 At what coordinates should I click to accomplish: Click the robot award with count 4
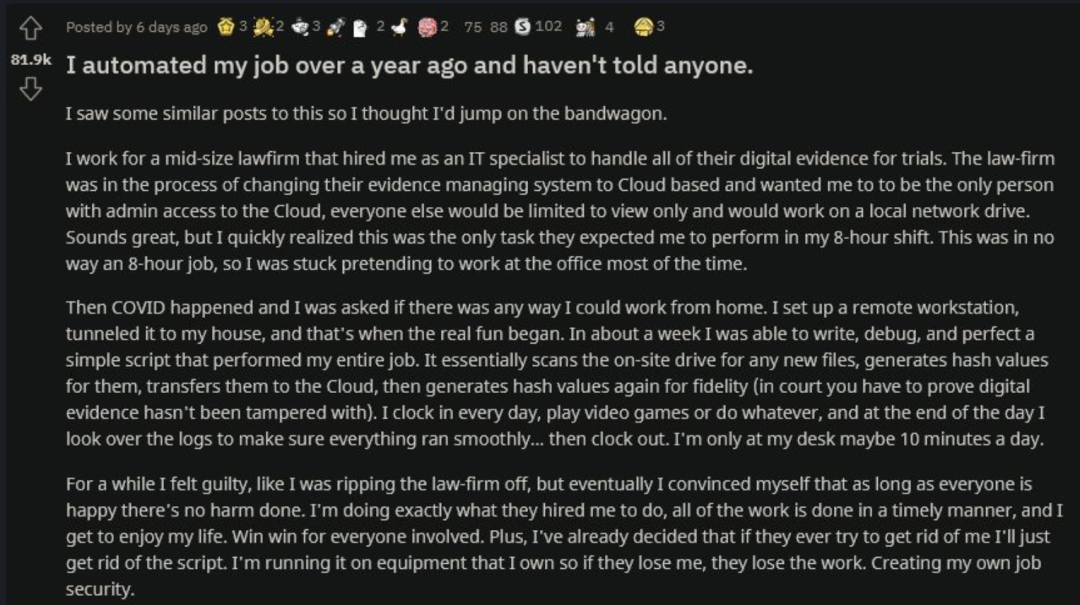[x=585, y=27]
